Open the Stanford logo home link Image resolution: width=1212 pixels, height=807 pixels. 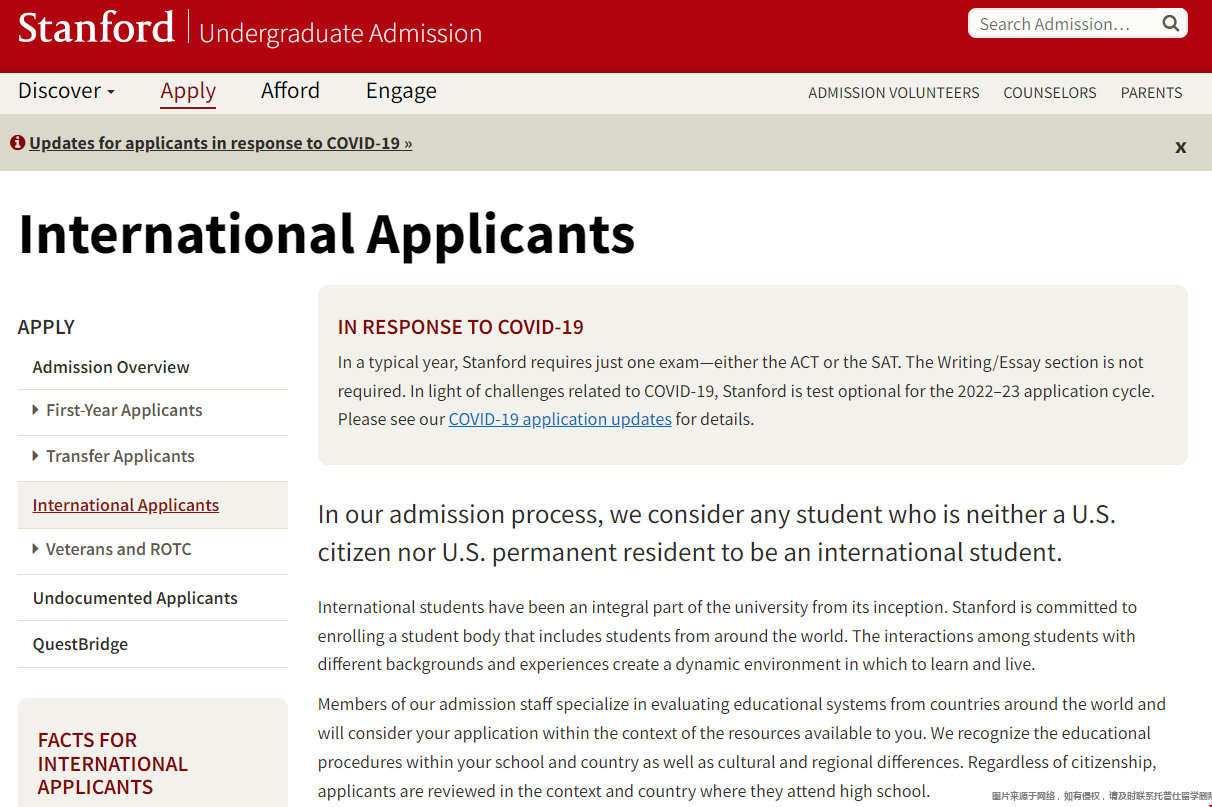96,27
